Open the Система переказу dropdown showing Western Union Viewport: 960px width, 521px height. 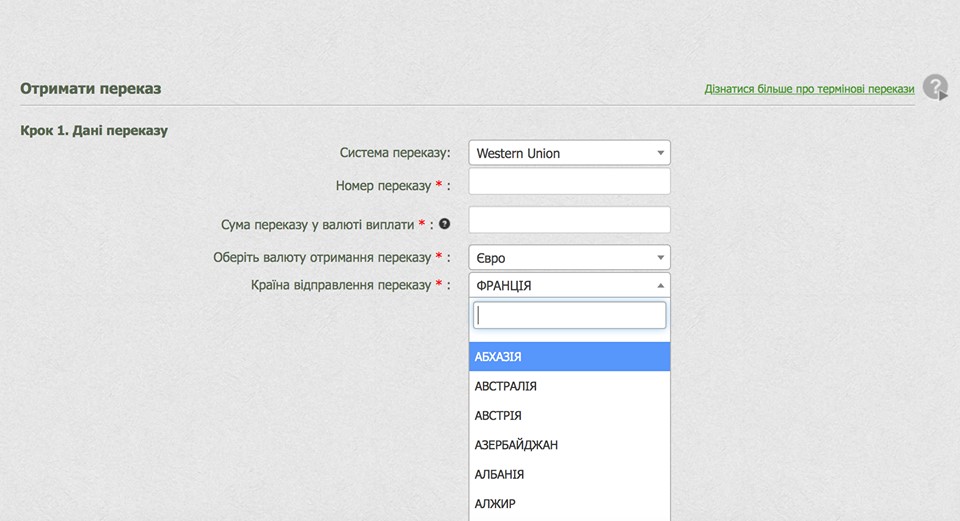click(x=569, y=153)
